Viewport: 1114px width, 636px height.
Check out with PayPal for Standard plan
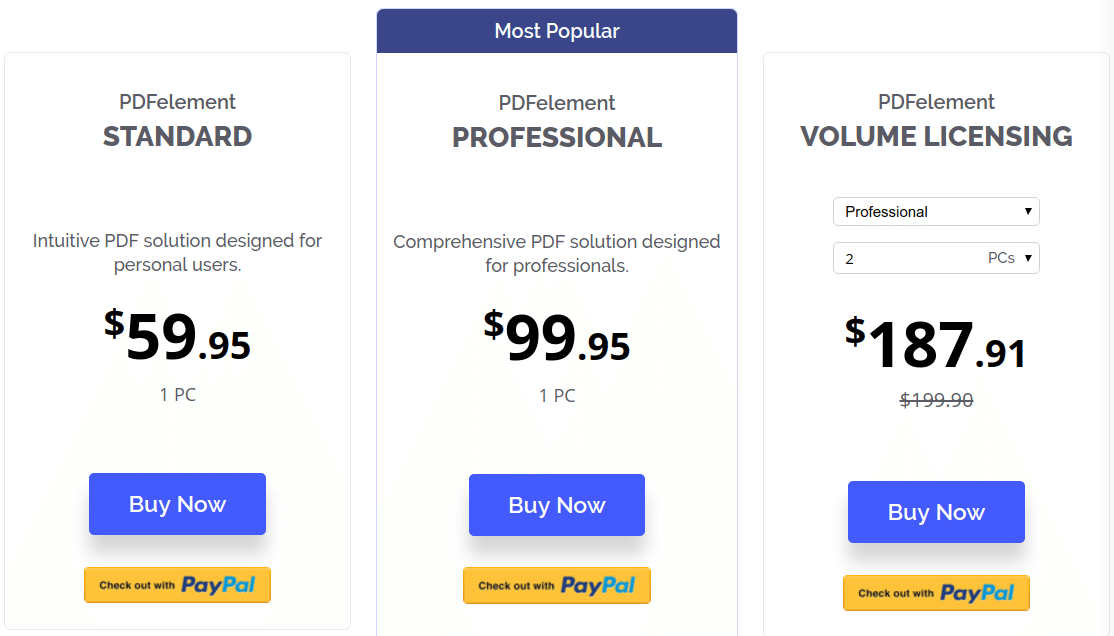[x=177, y=585]
